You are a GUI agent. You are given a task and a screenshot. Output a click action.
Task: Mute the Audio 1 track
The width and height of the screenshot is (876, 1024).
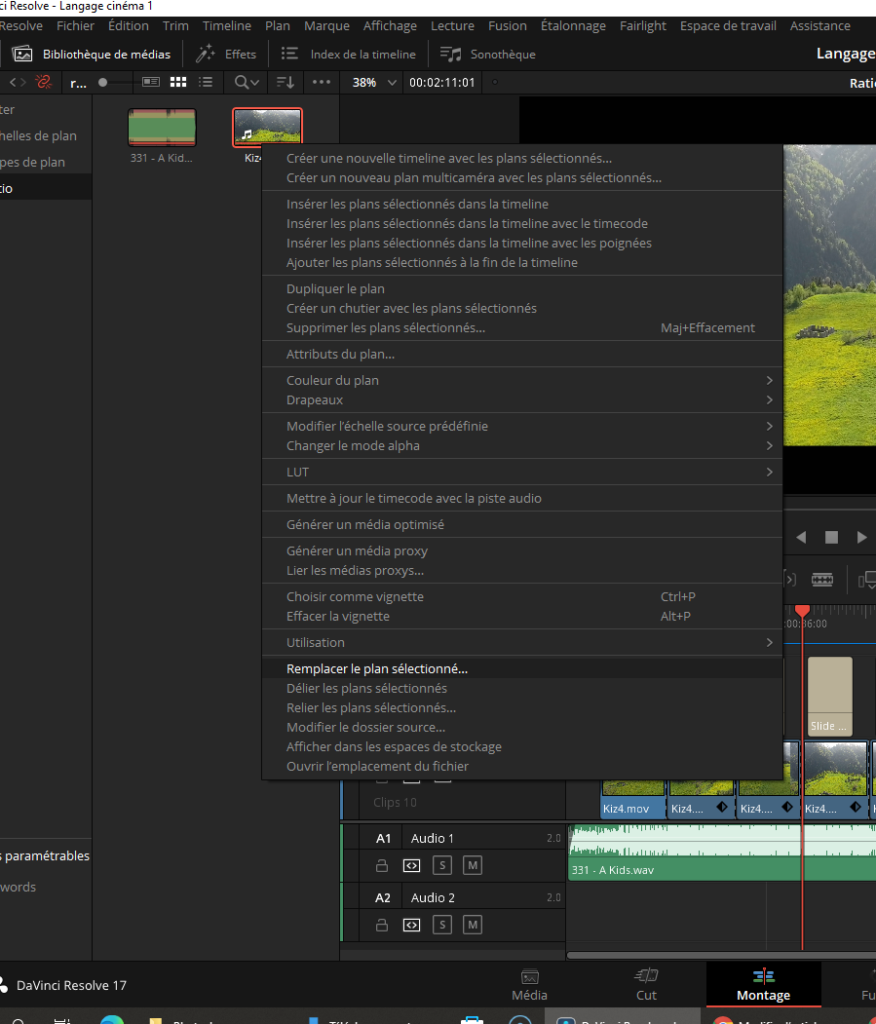(x=473, y=865)
